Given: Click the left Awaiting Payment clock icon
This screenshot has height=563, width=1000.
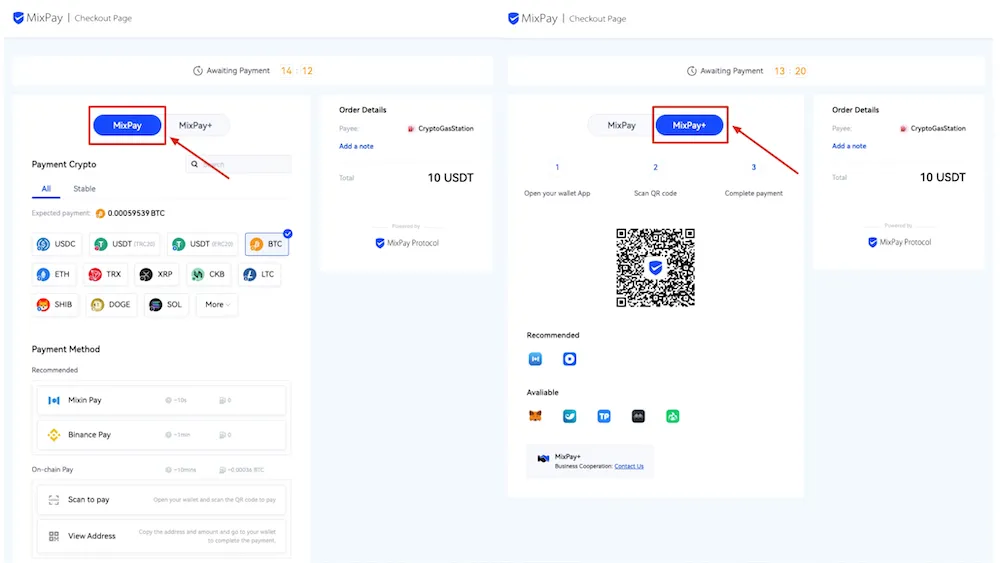Looking at the screenshot, I should [198, 71].
